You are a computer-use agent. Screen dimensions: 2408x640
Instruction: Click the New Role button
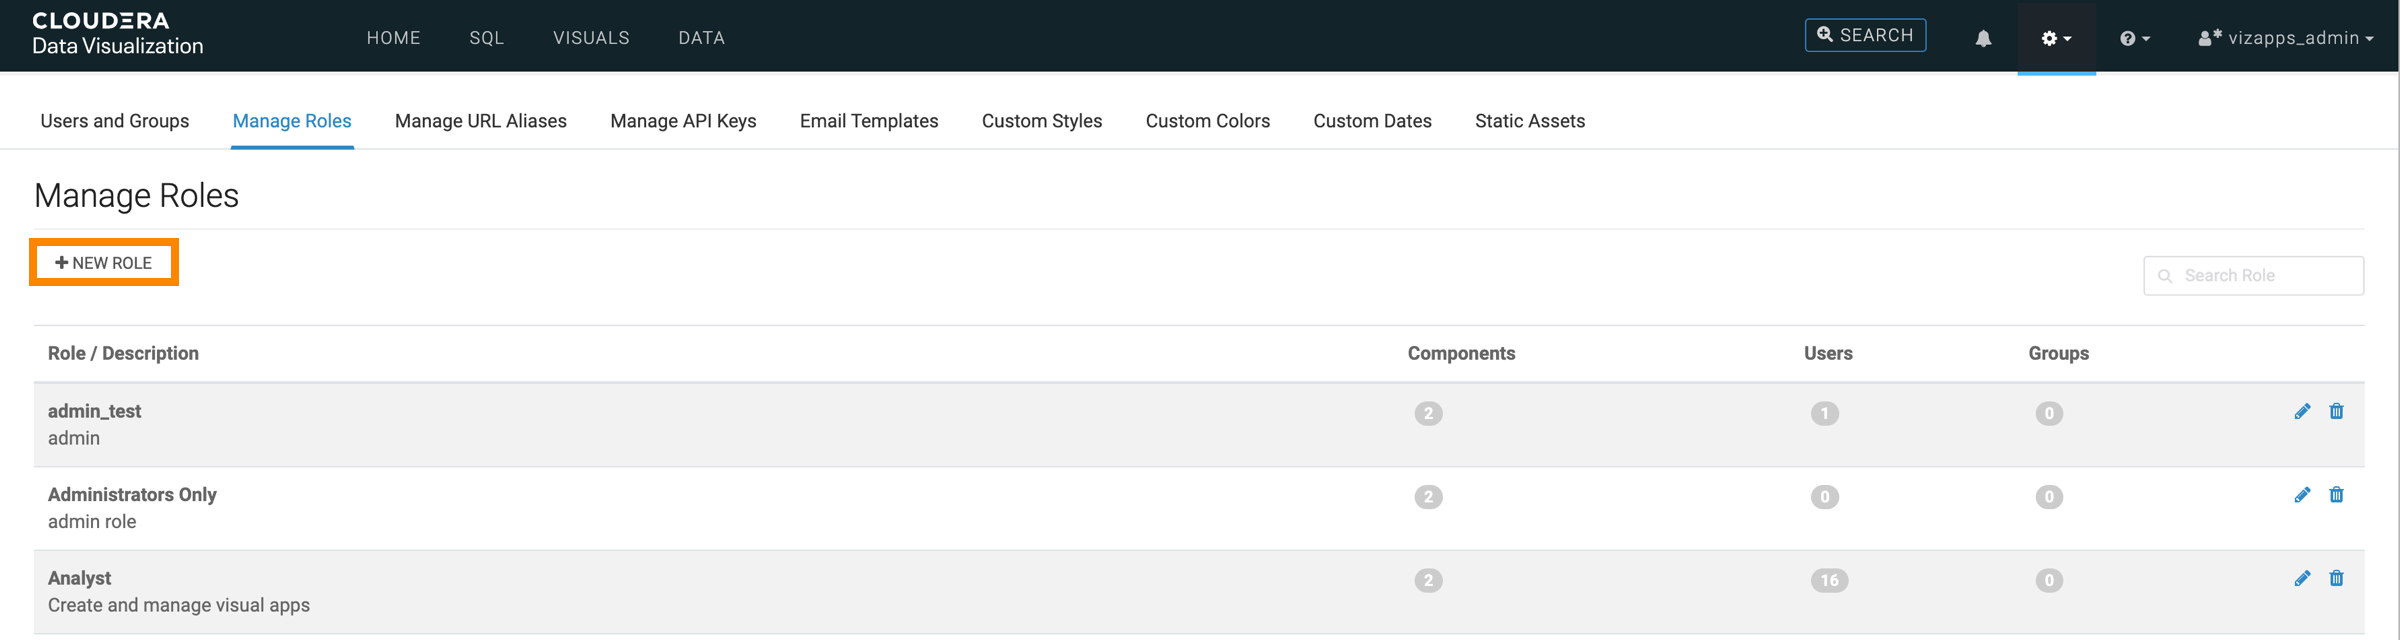point(104,263)
